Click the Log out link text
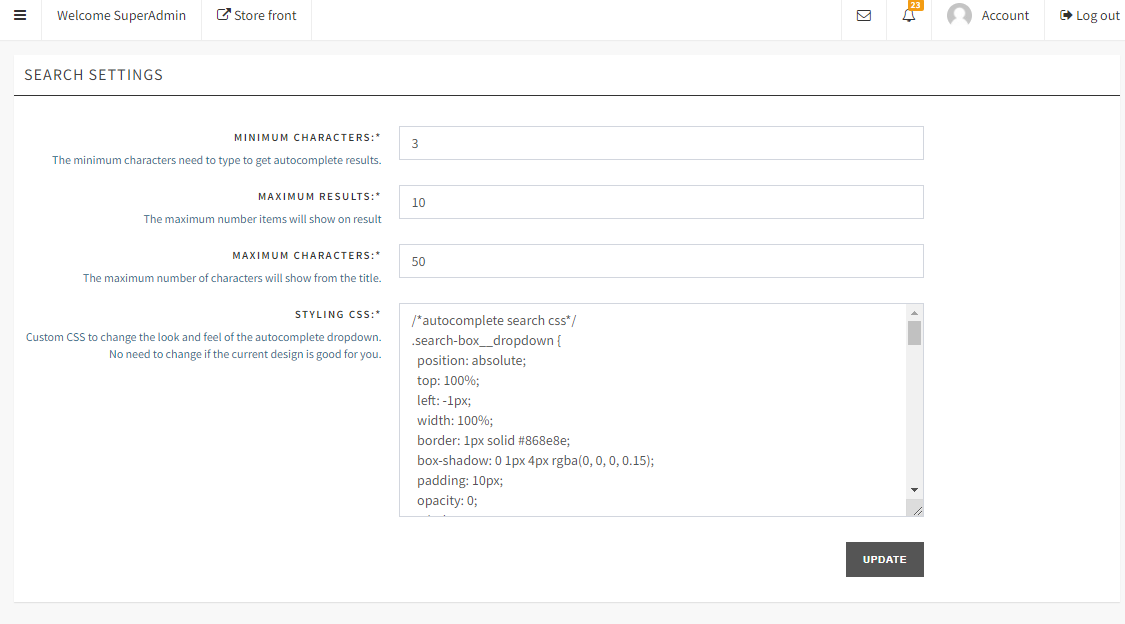Viewport: 1125px width, 624px height. coord(1097,16)
